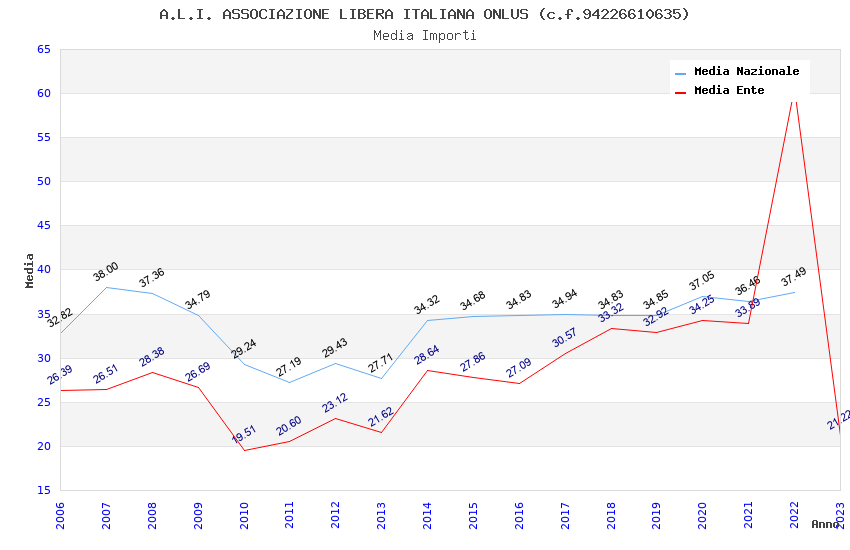The image size is (850, 550).
Task: Click the 27.71 national data label
Action: pos(380,363)
